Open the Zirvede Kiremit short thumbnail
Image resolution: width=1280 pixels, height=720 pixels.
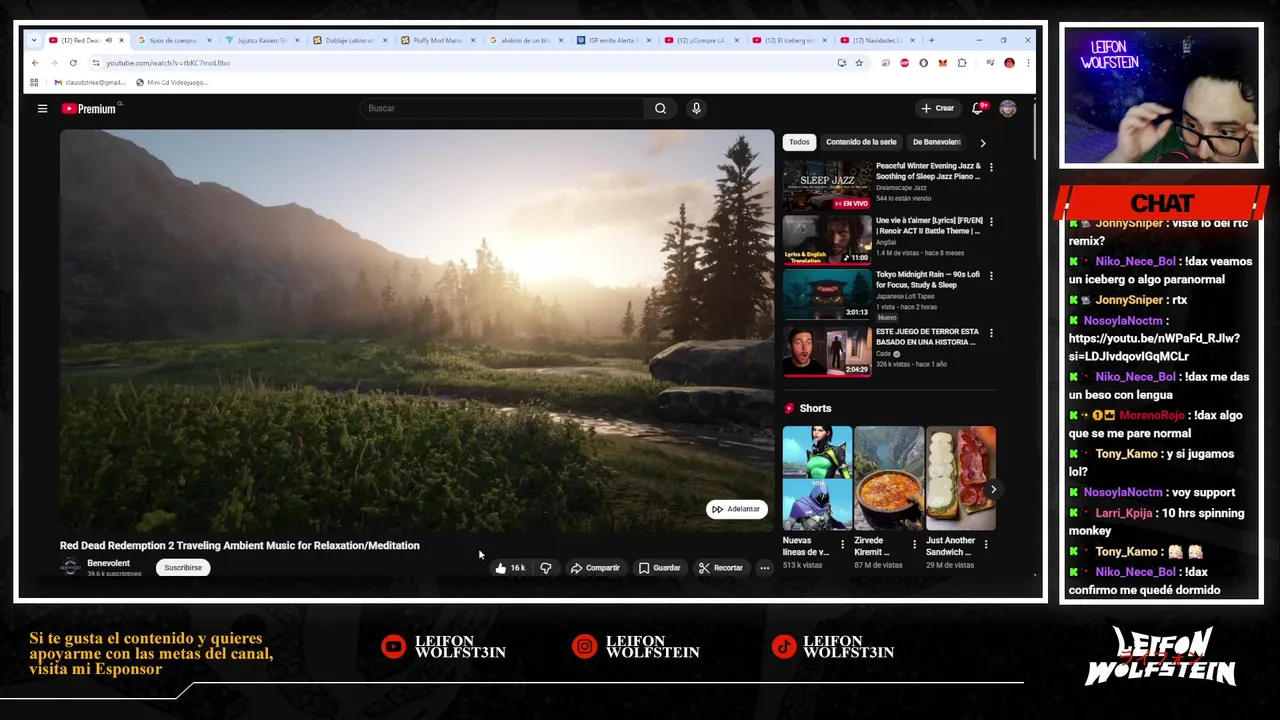[889, 478]
